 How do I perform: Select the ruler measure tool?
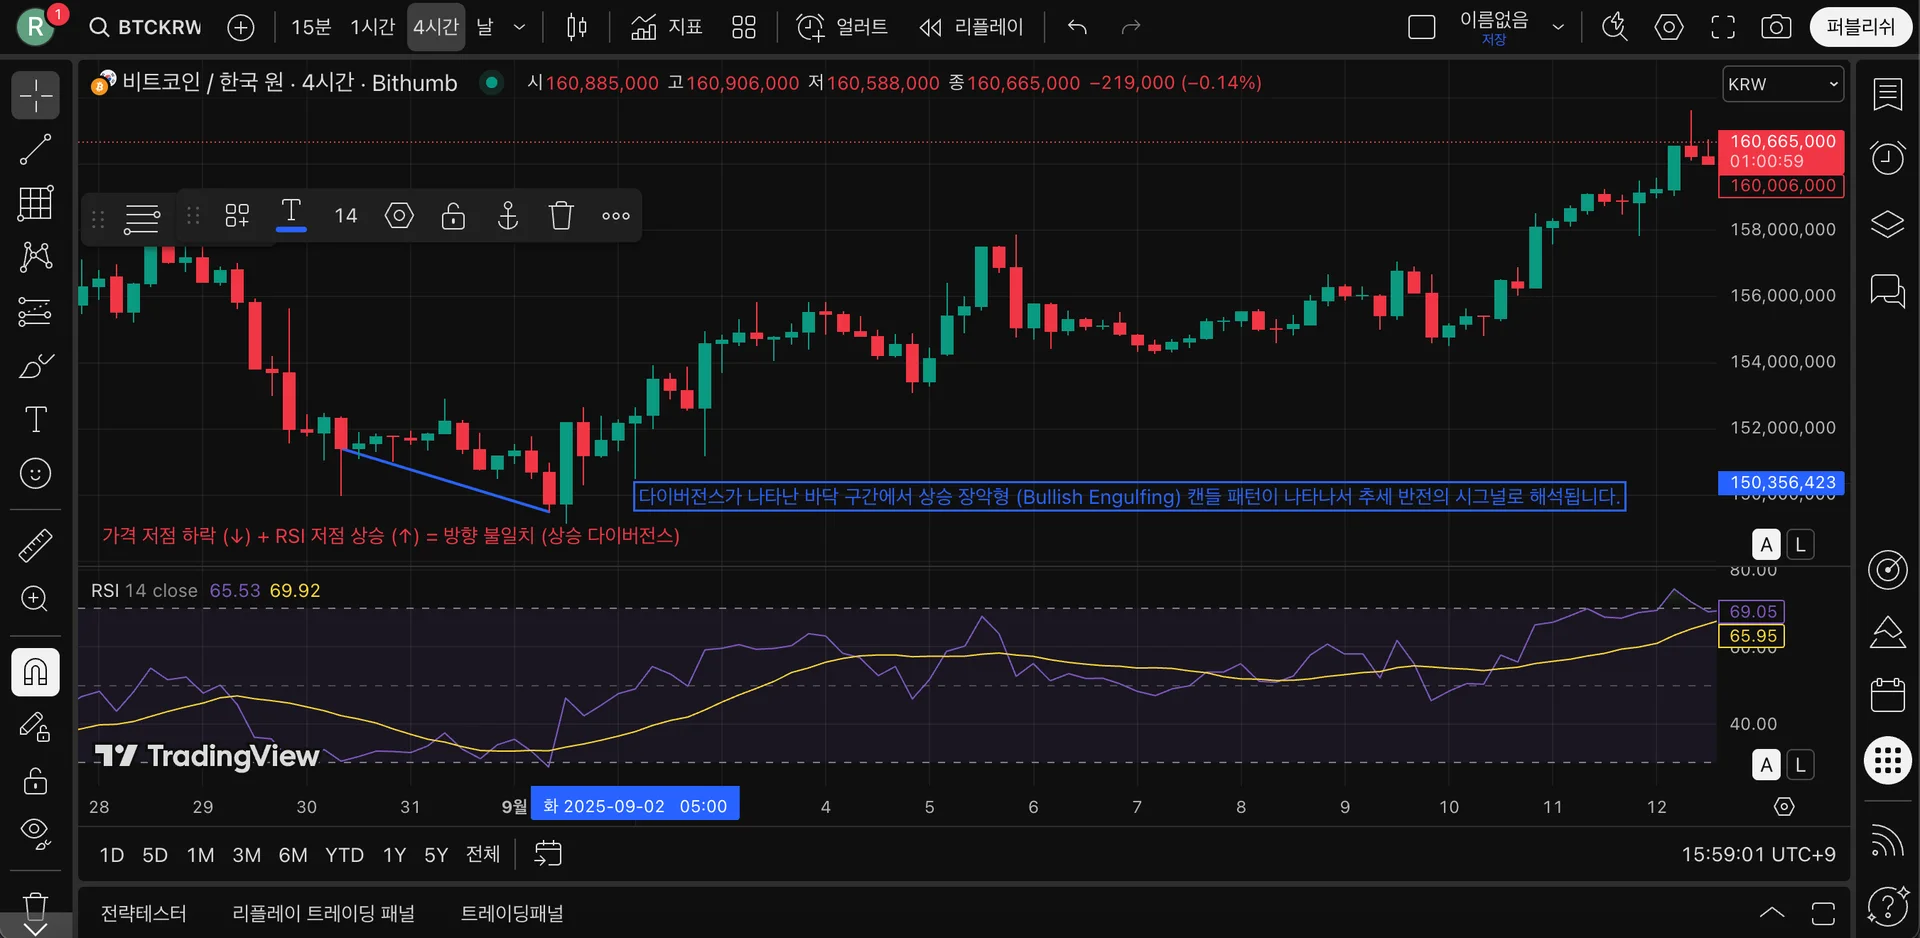pyautogui.click(x=36, y=546)
